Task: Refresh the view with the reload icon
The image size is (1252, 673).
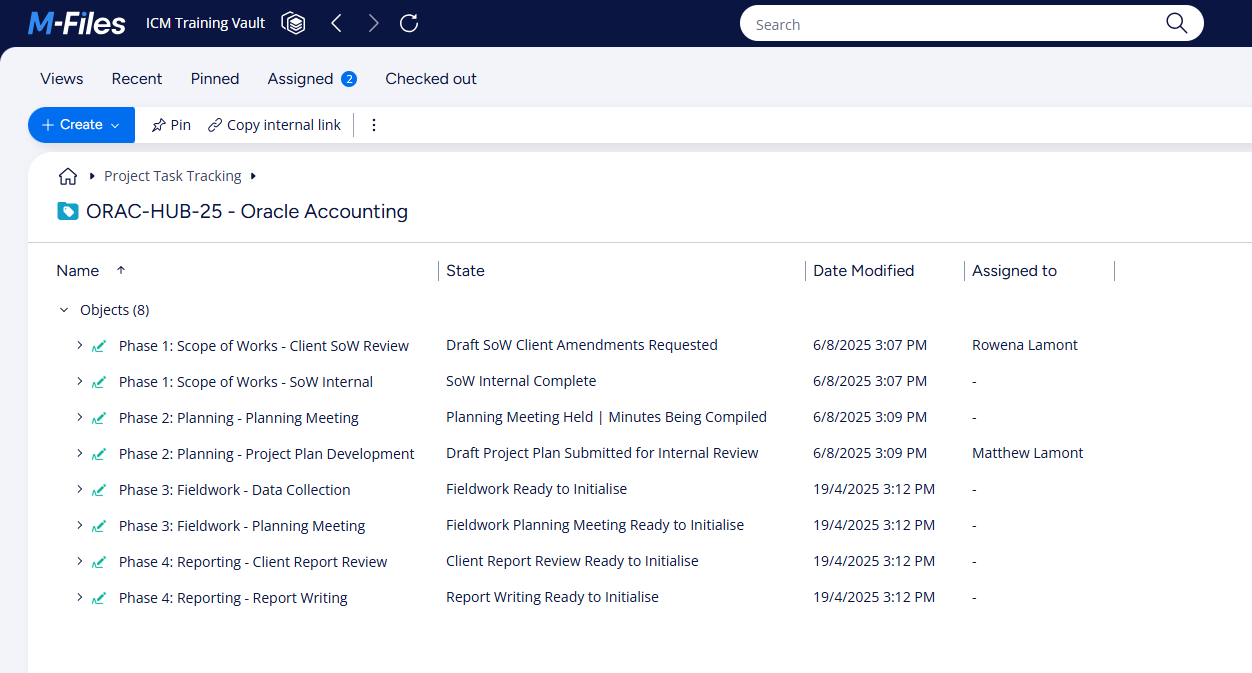Action: tap(409, 23)
